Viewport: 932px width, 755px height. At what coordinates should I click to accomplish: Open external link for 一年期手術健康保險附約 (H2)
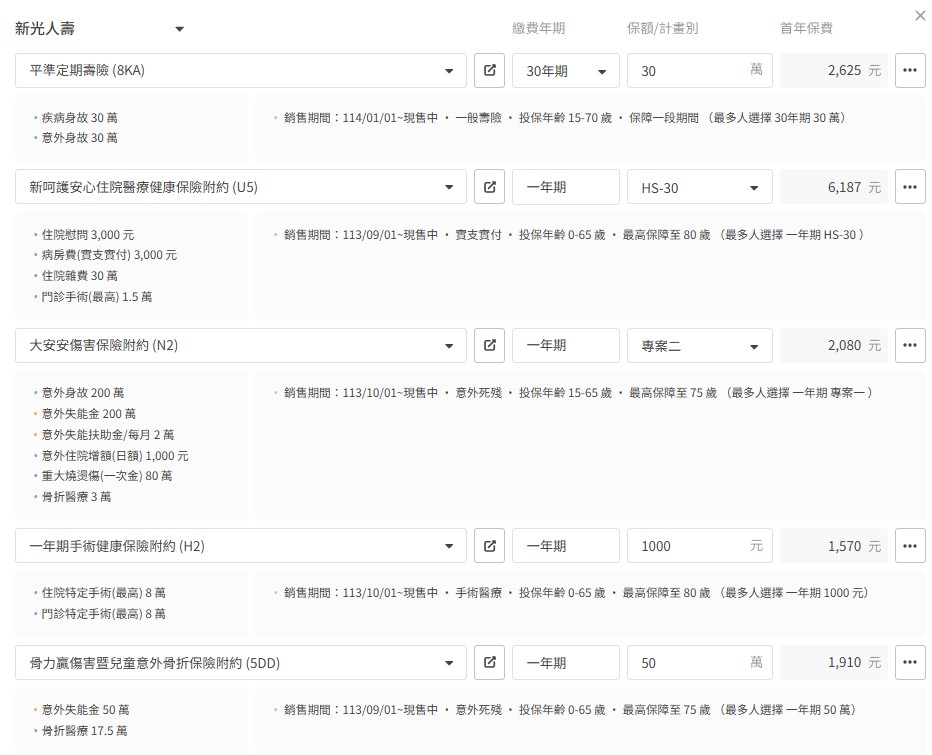pos(489,546)
